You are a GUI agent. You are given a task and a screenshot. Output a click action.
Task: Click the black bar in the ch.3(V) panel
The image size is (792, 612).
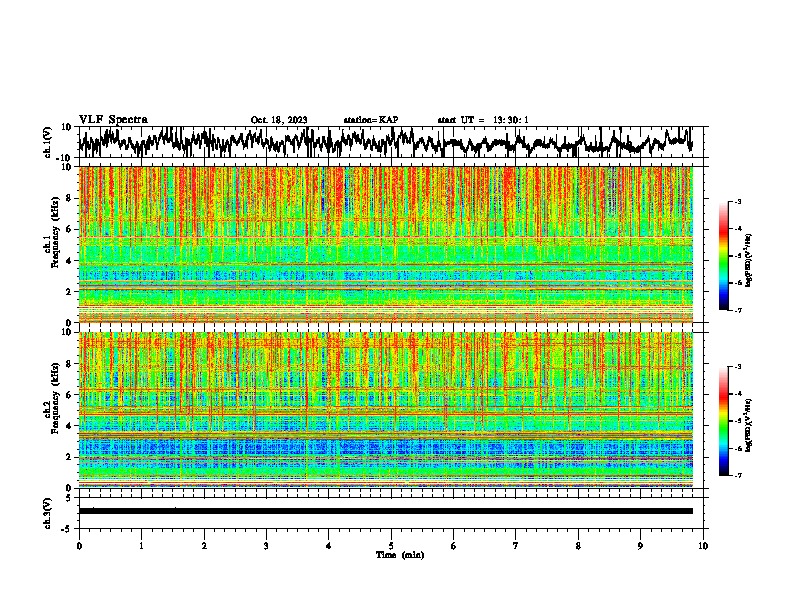[x=386, y=511]
